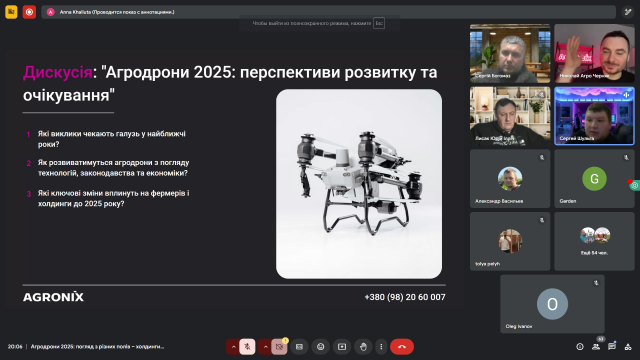Click muted mic icon on Oleg Ivanov tile
The height and width of the screenshot is (360, 640).
pyautogui.click(x=596, y=282)
